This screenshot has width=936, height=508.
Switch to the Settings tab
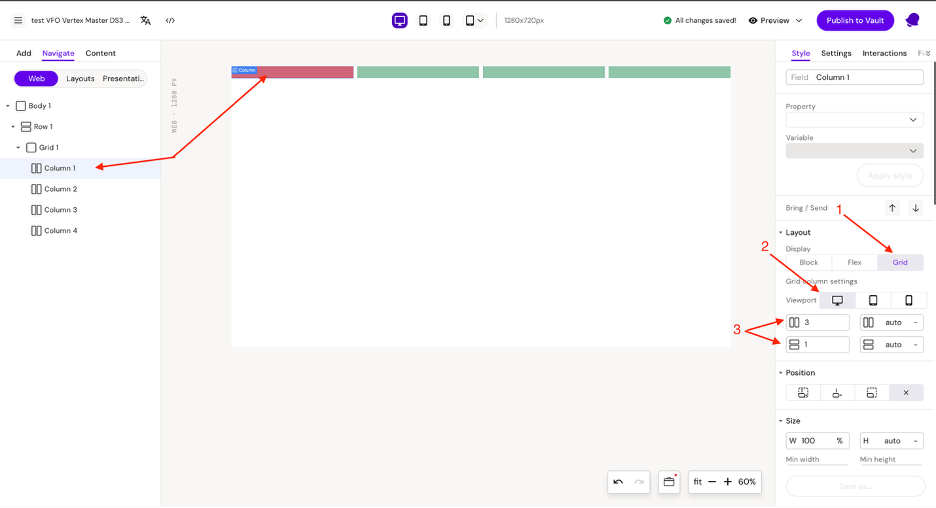pos(836,53)
